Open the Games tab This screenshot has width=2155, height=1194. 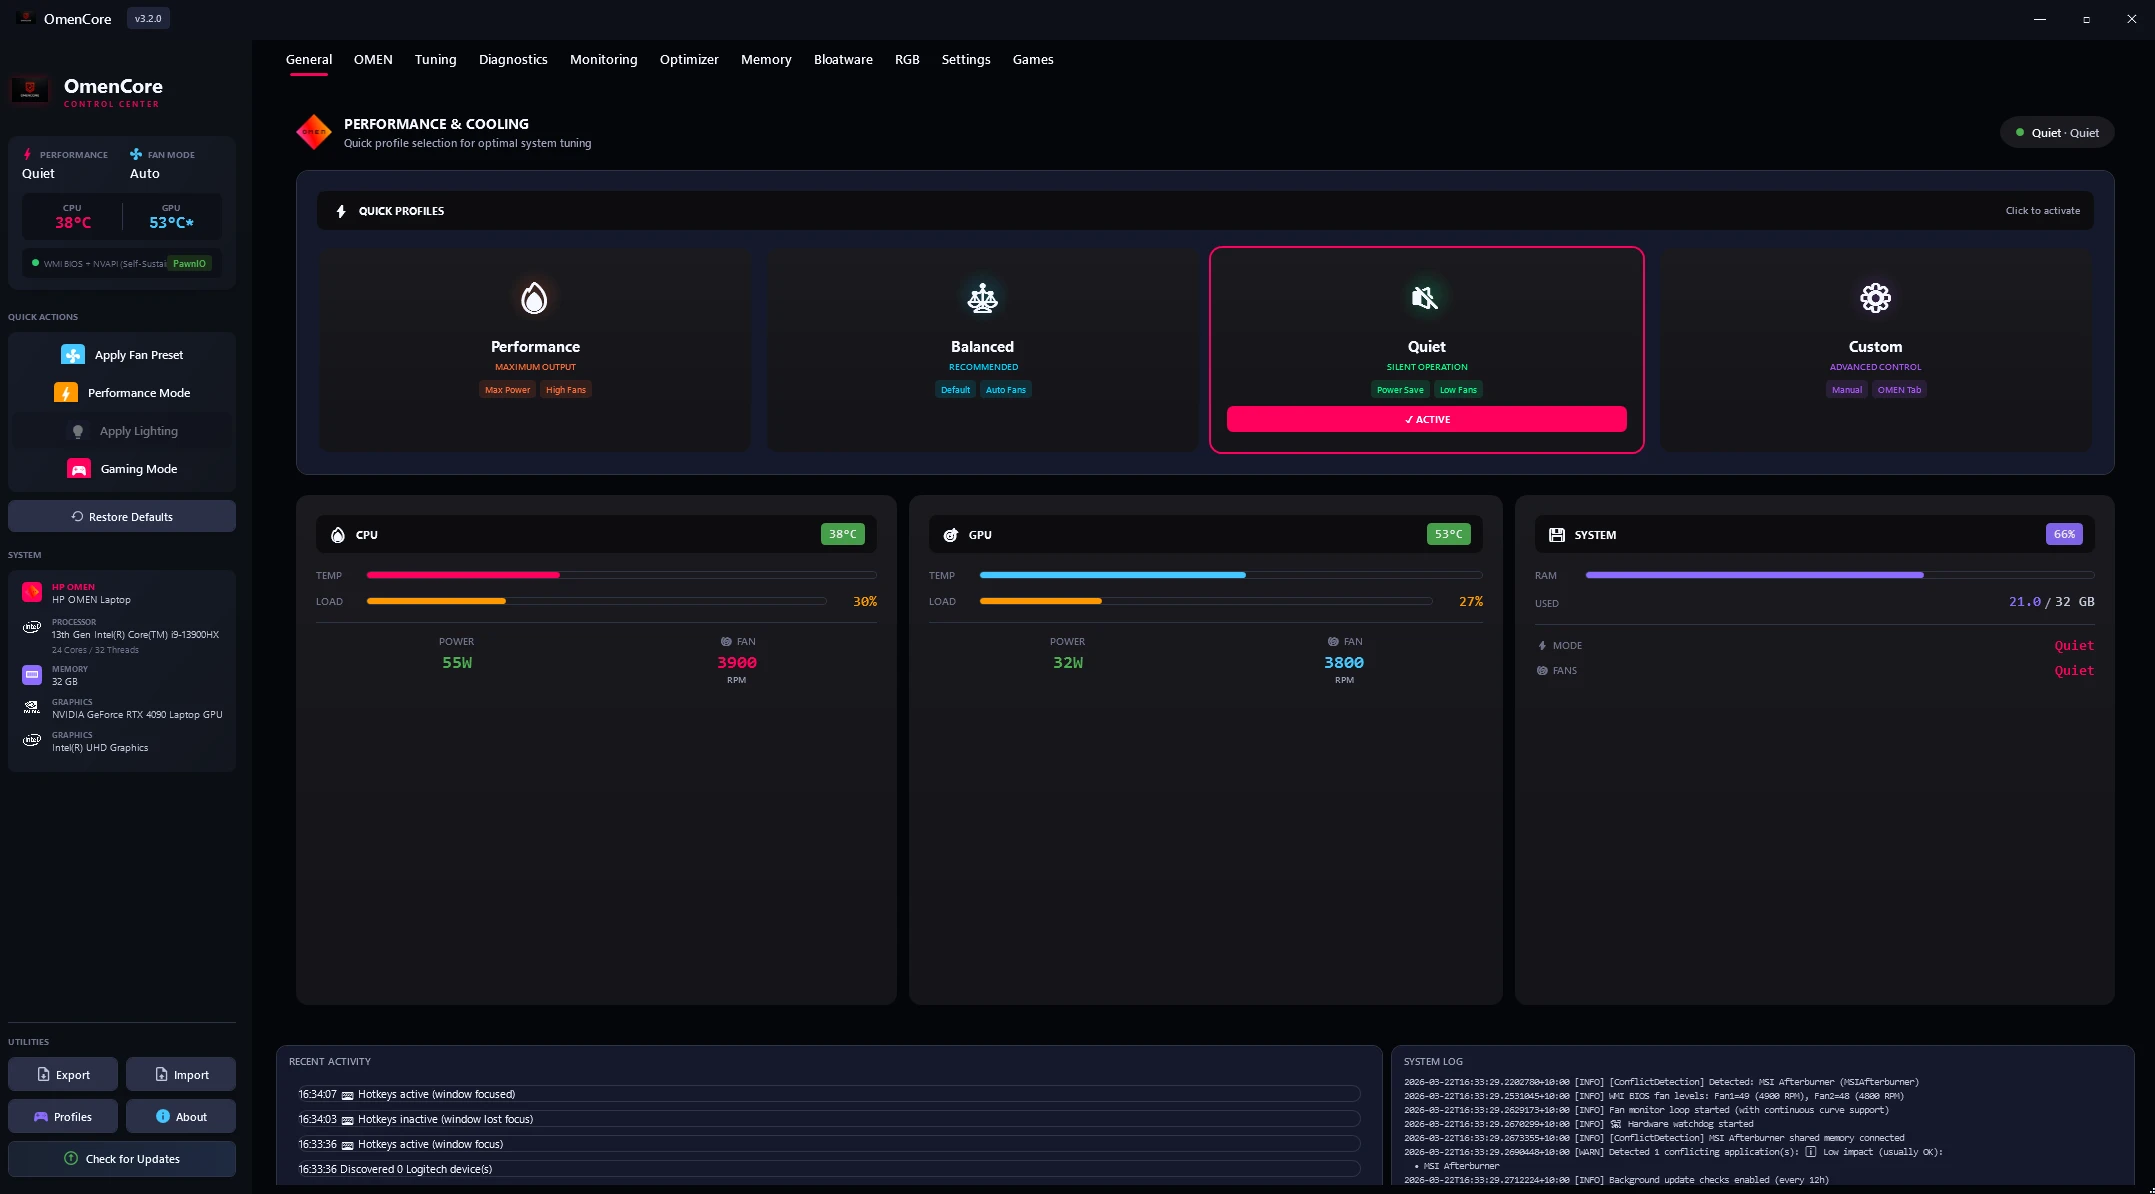click(x=1033, y=60)
